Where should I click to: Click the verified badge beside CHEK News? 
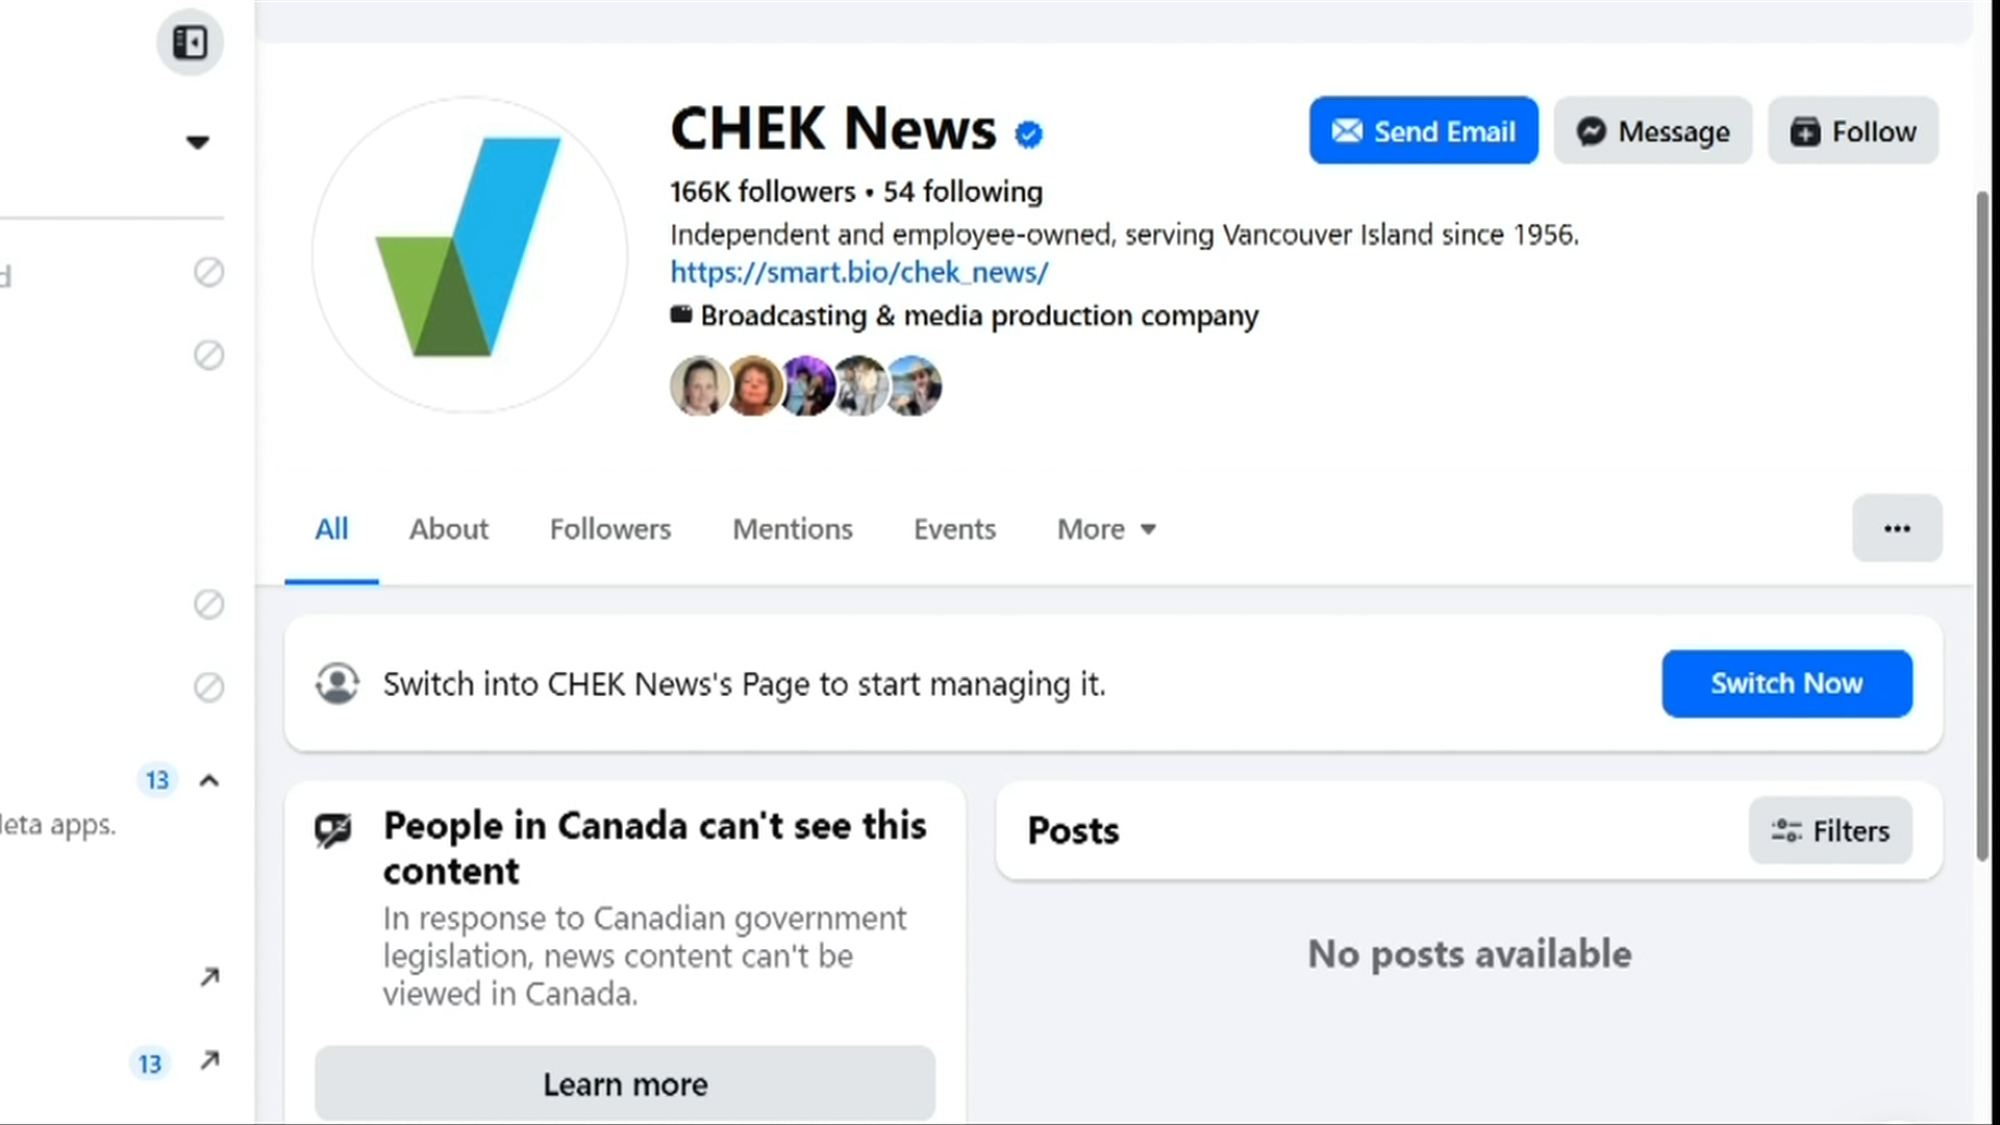pos(1028,134)
